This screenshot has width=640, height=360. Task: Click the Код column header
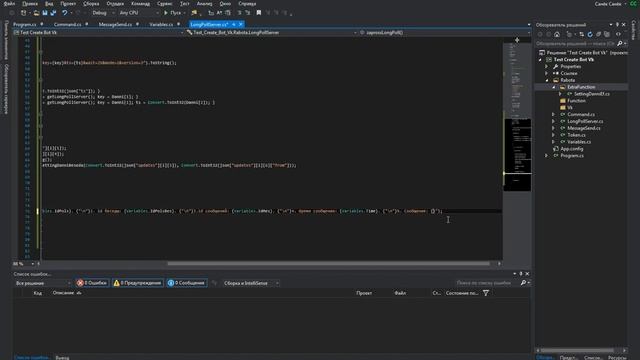[38, 293]
